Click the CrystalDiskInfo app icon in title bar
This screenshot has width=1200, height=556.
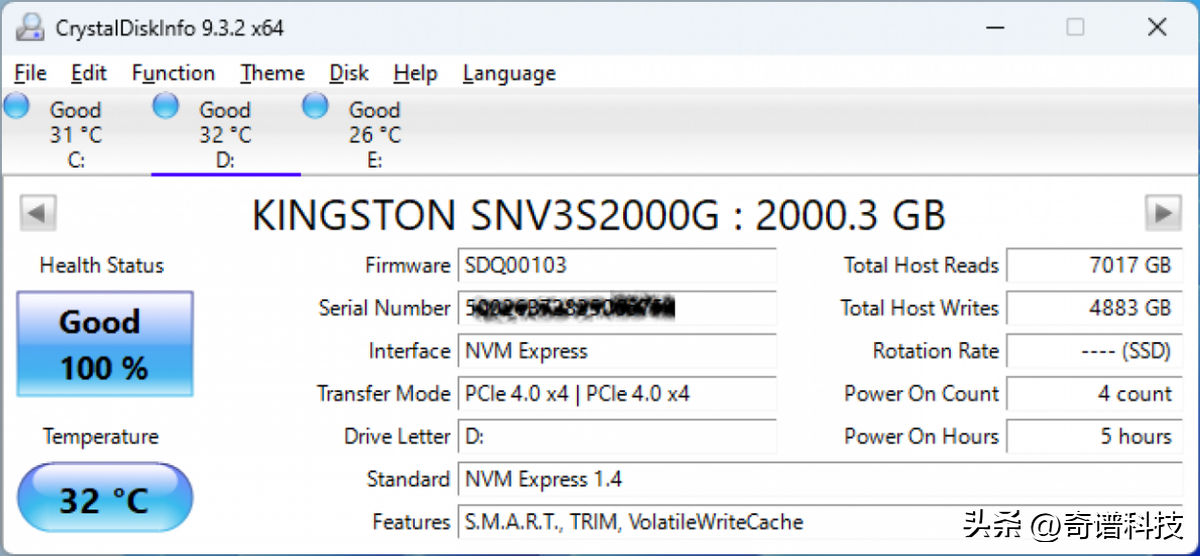pyautogui.click(x=30, y=27)
